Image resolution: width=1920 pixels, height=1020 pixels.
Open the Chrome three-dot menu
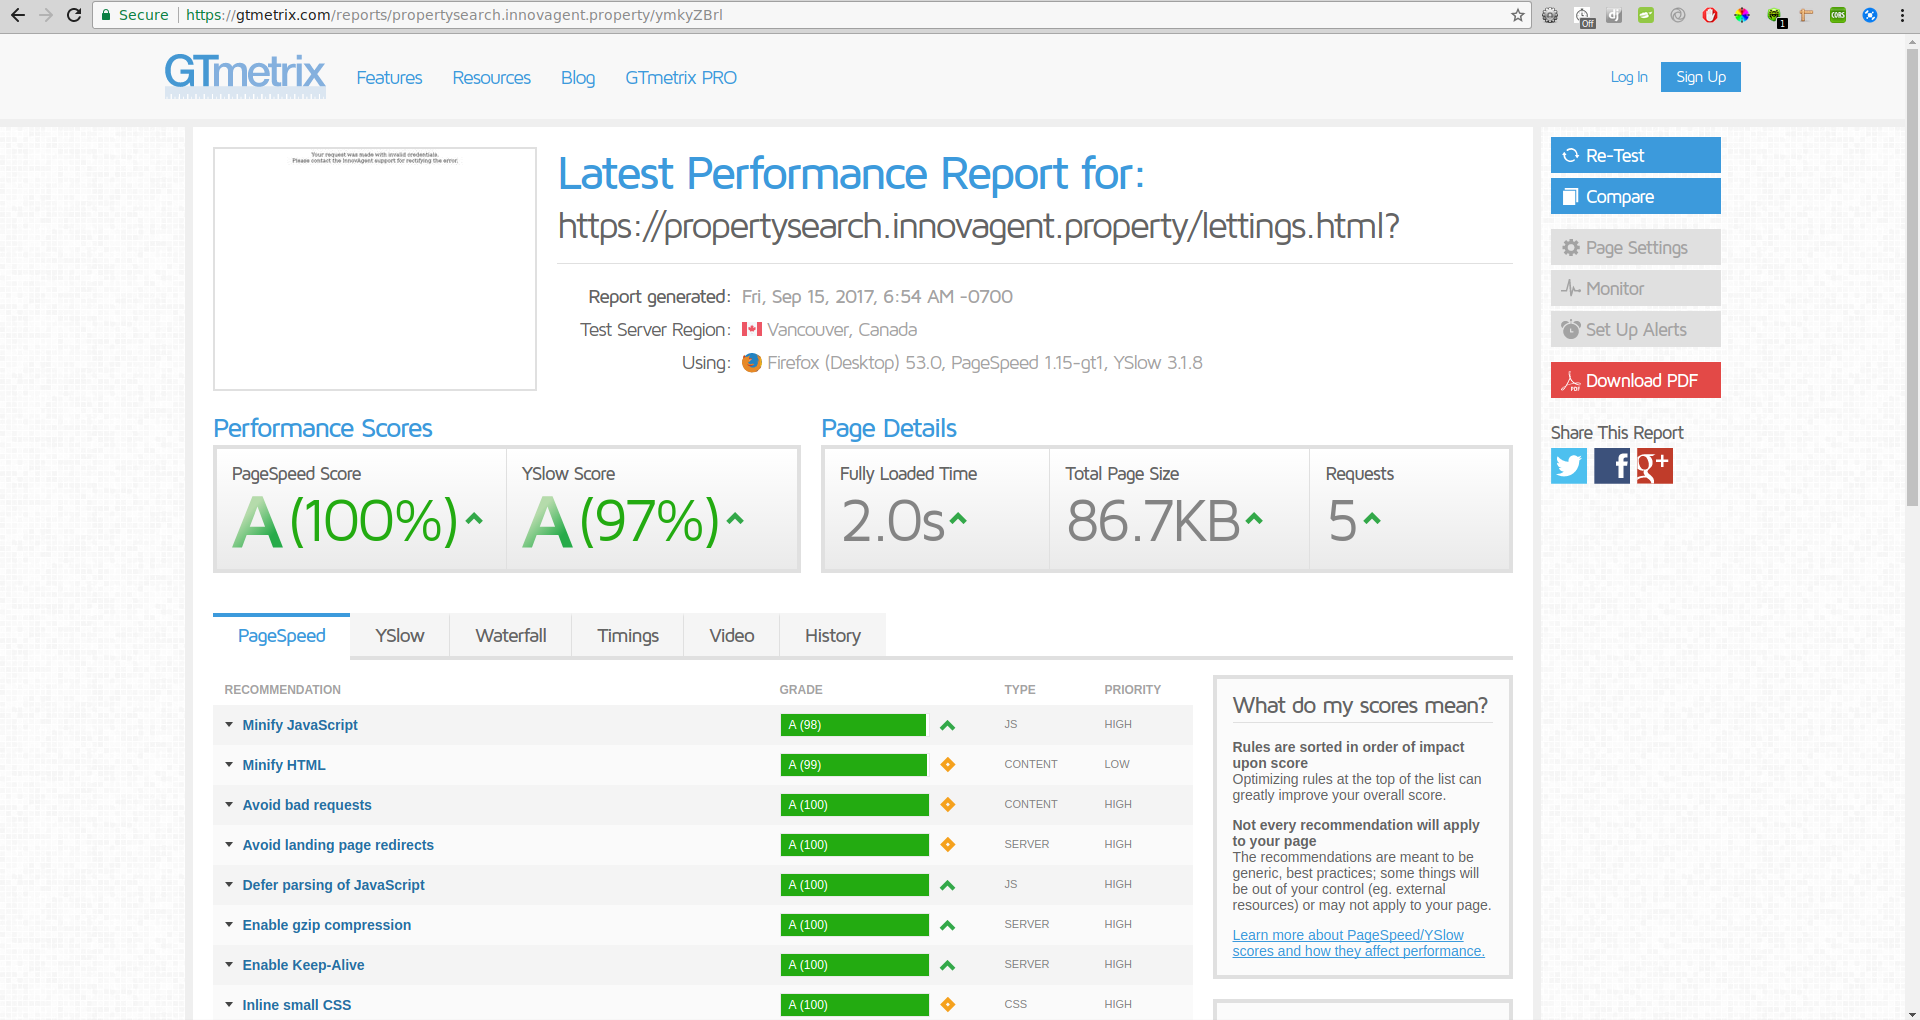[x=1902, y=15]
